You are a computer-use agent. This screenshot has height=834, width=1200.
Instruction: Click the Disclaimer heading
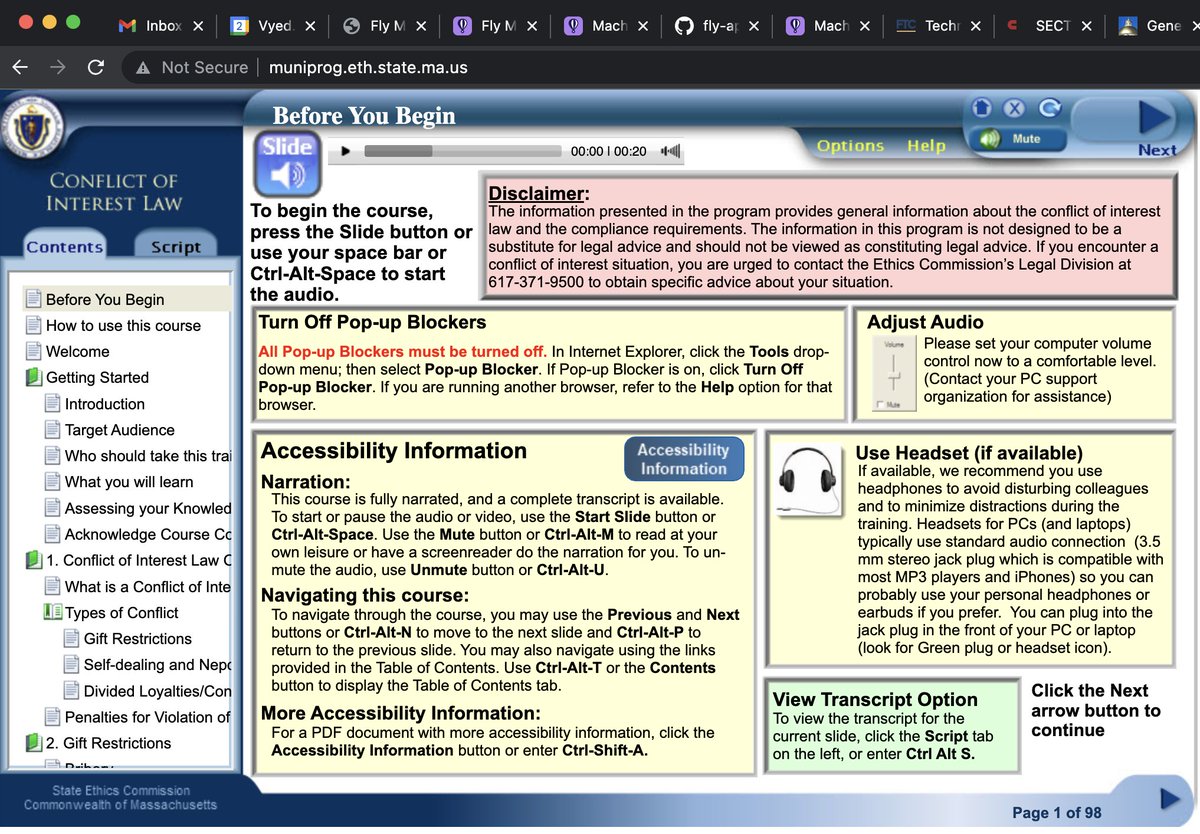click(538, 193)
